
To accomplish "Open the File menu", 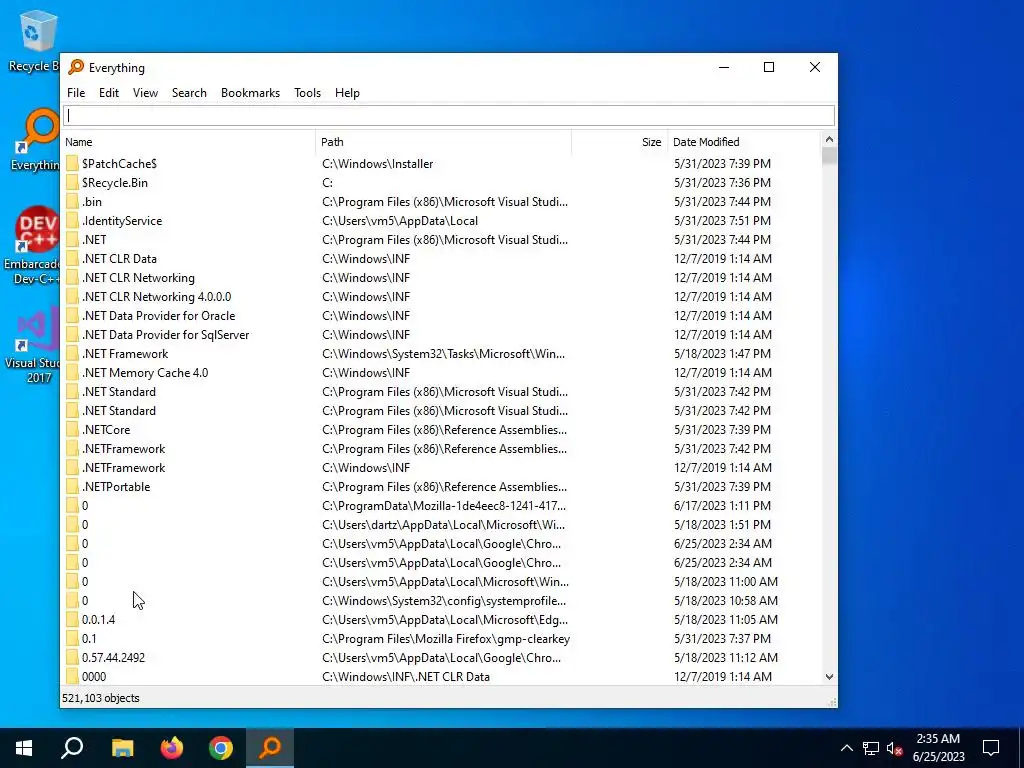I will tap(76, 93).
